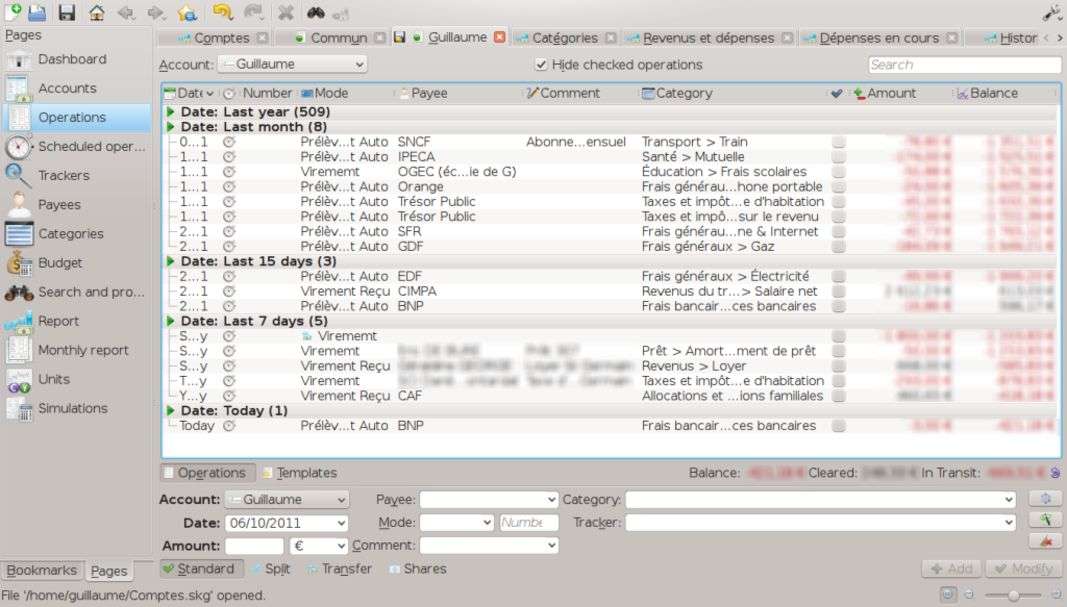Click the Home page toolbar icon
This screenshot has height=607, width=1067.
(x=97, y=13)
